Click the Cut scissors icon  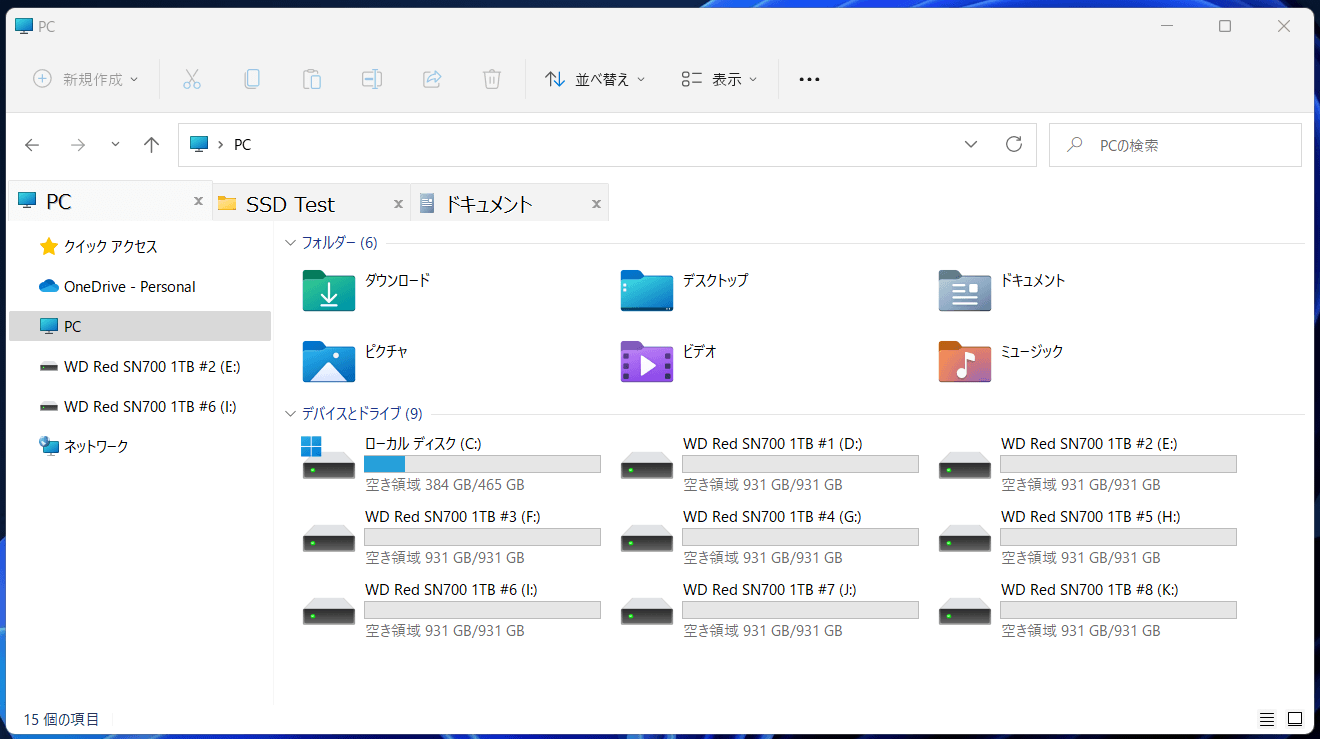[x=192, y=79]
